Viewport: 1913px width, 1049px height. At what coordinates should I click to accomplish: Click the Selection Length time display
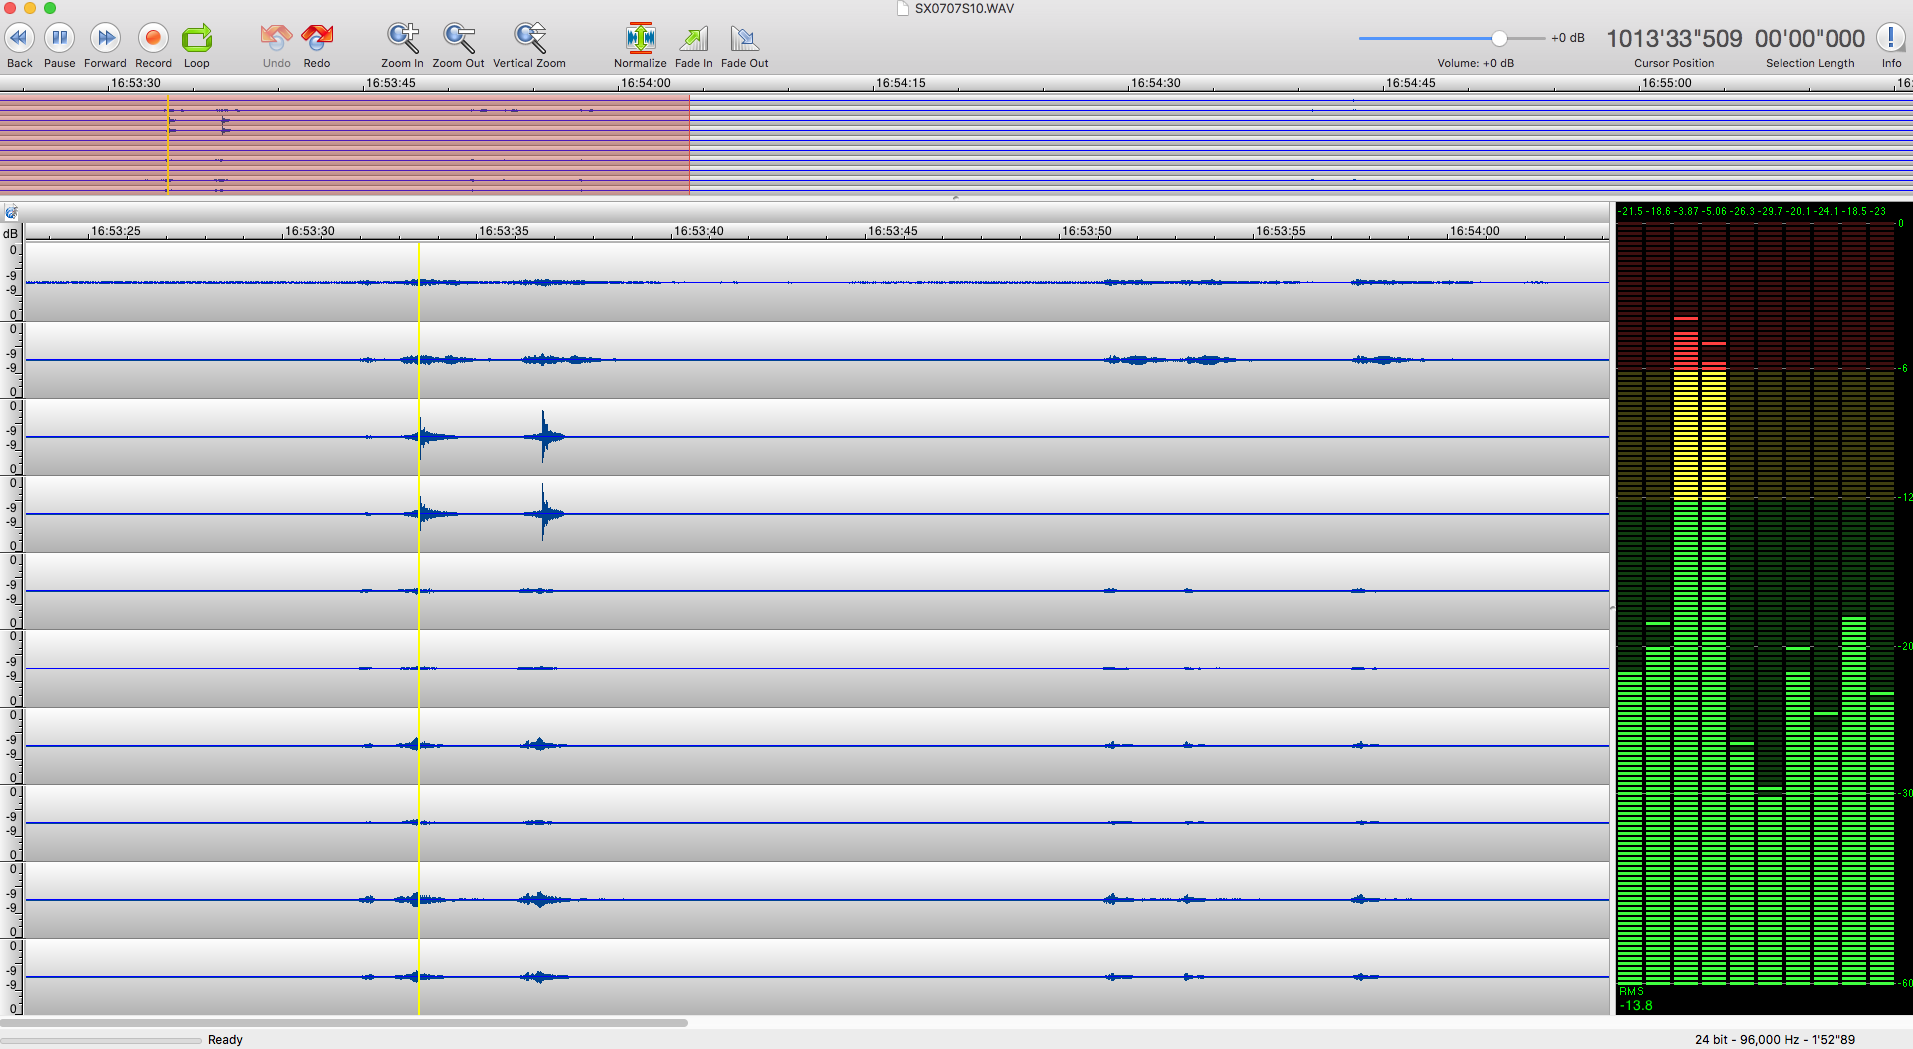pos(1809,39)
